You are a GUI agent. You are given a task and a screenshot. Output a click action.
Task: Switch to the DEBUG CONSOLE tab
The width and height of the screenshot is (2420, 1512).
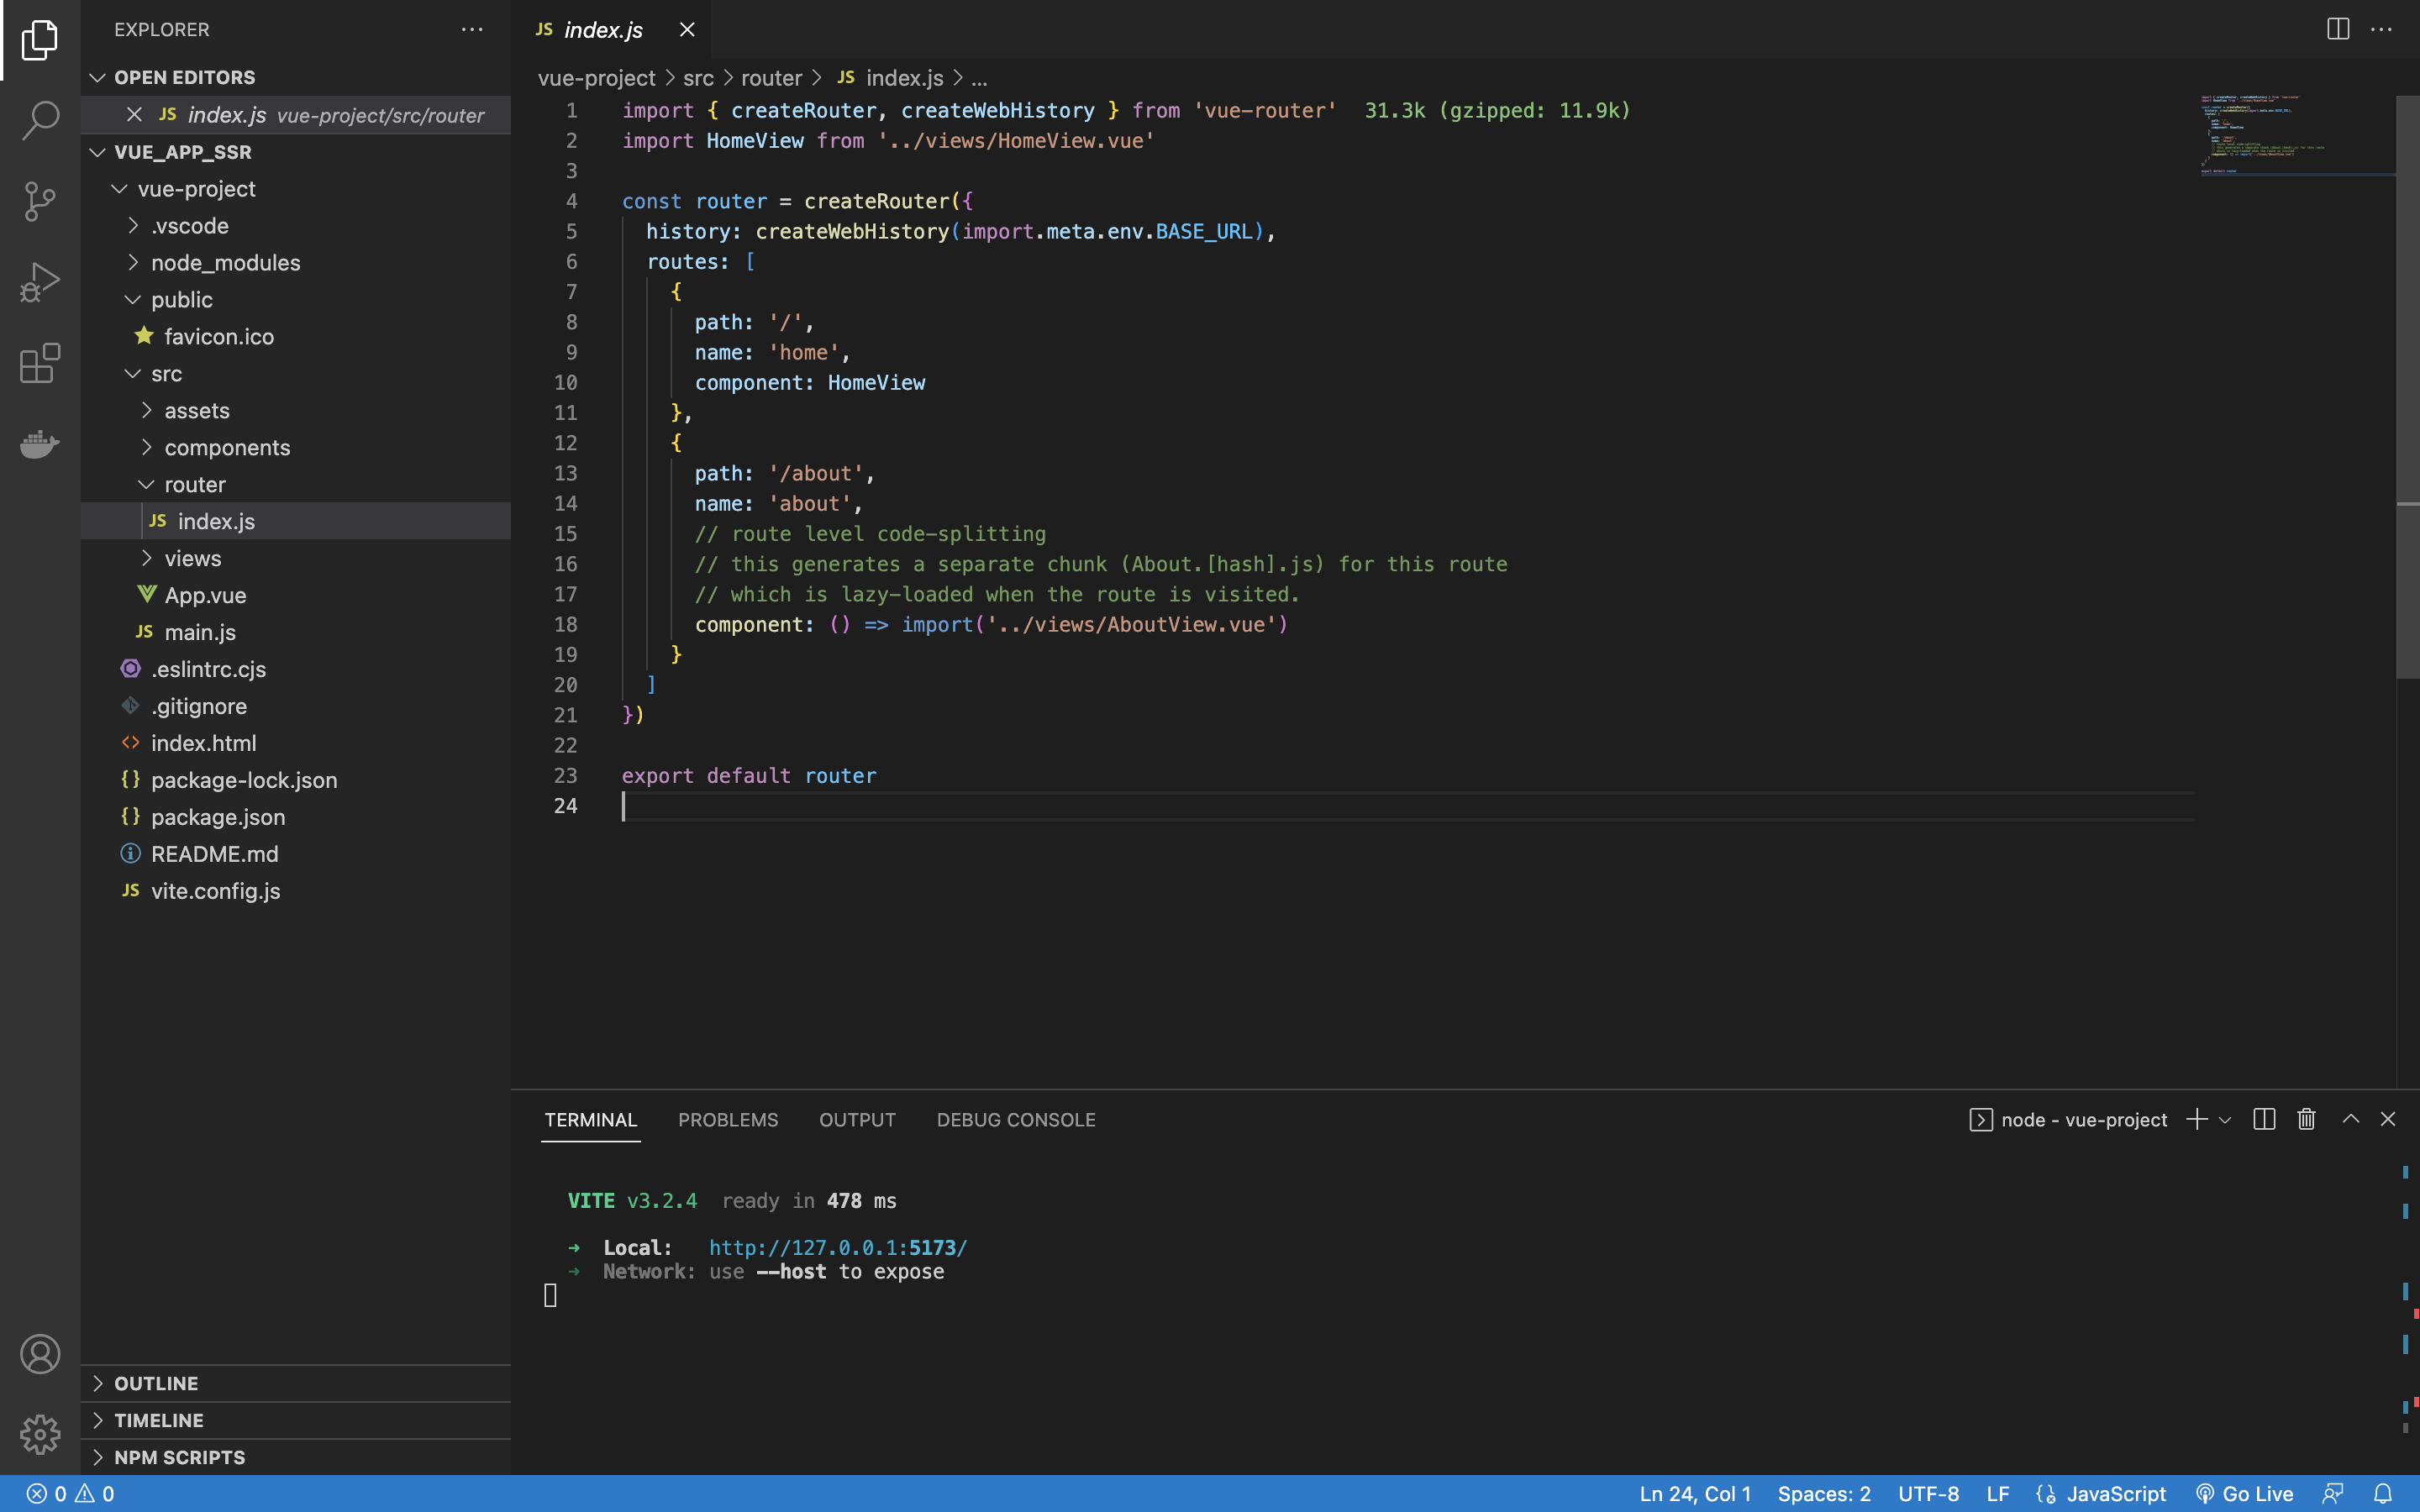[x=1016, y=1120]
